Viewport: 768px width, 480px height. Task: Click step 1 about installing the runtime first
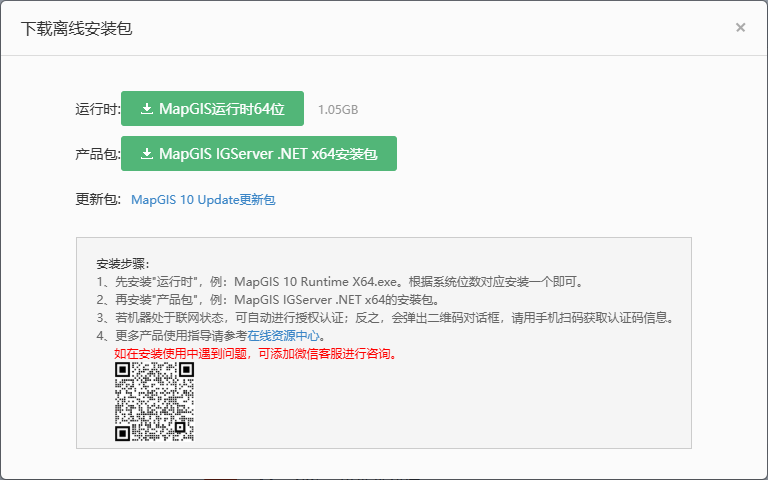[340, 282]
